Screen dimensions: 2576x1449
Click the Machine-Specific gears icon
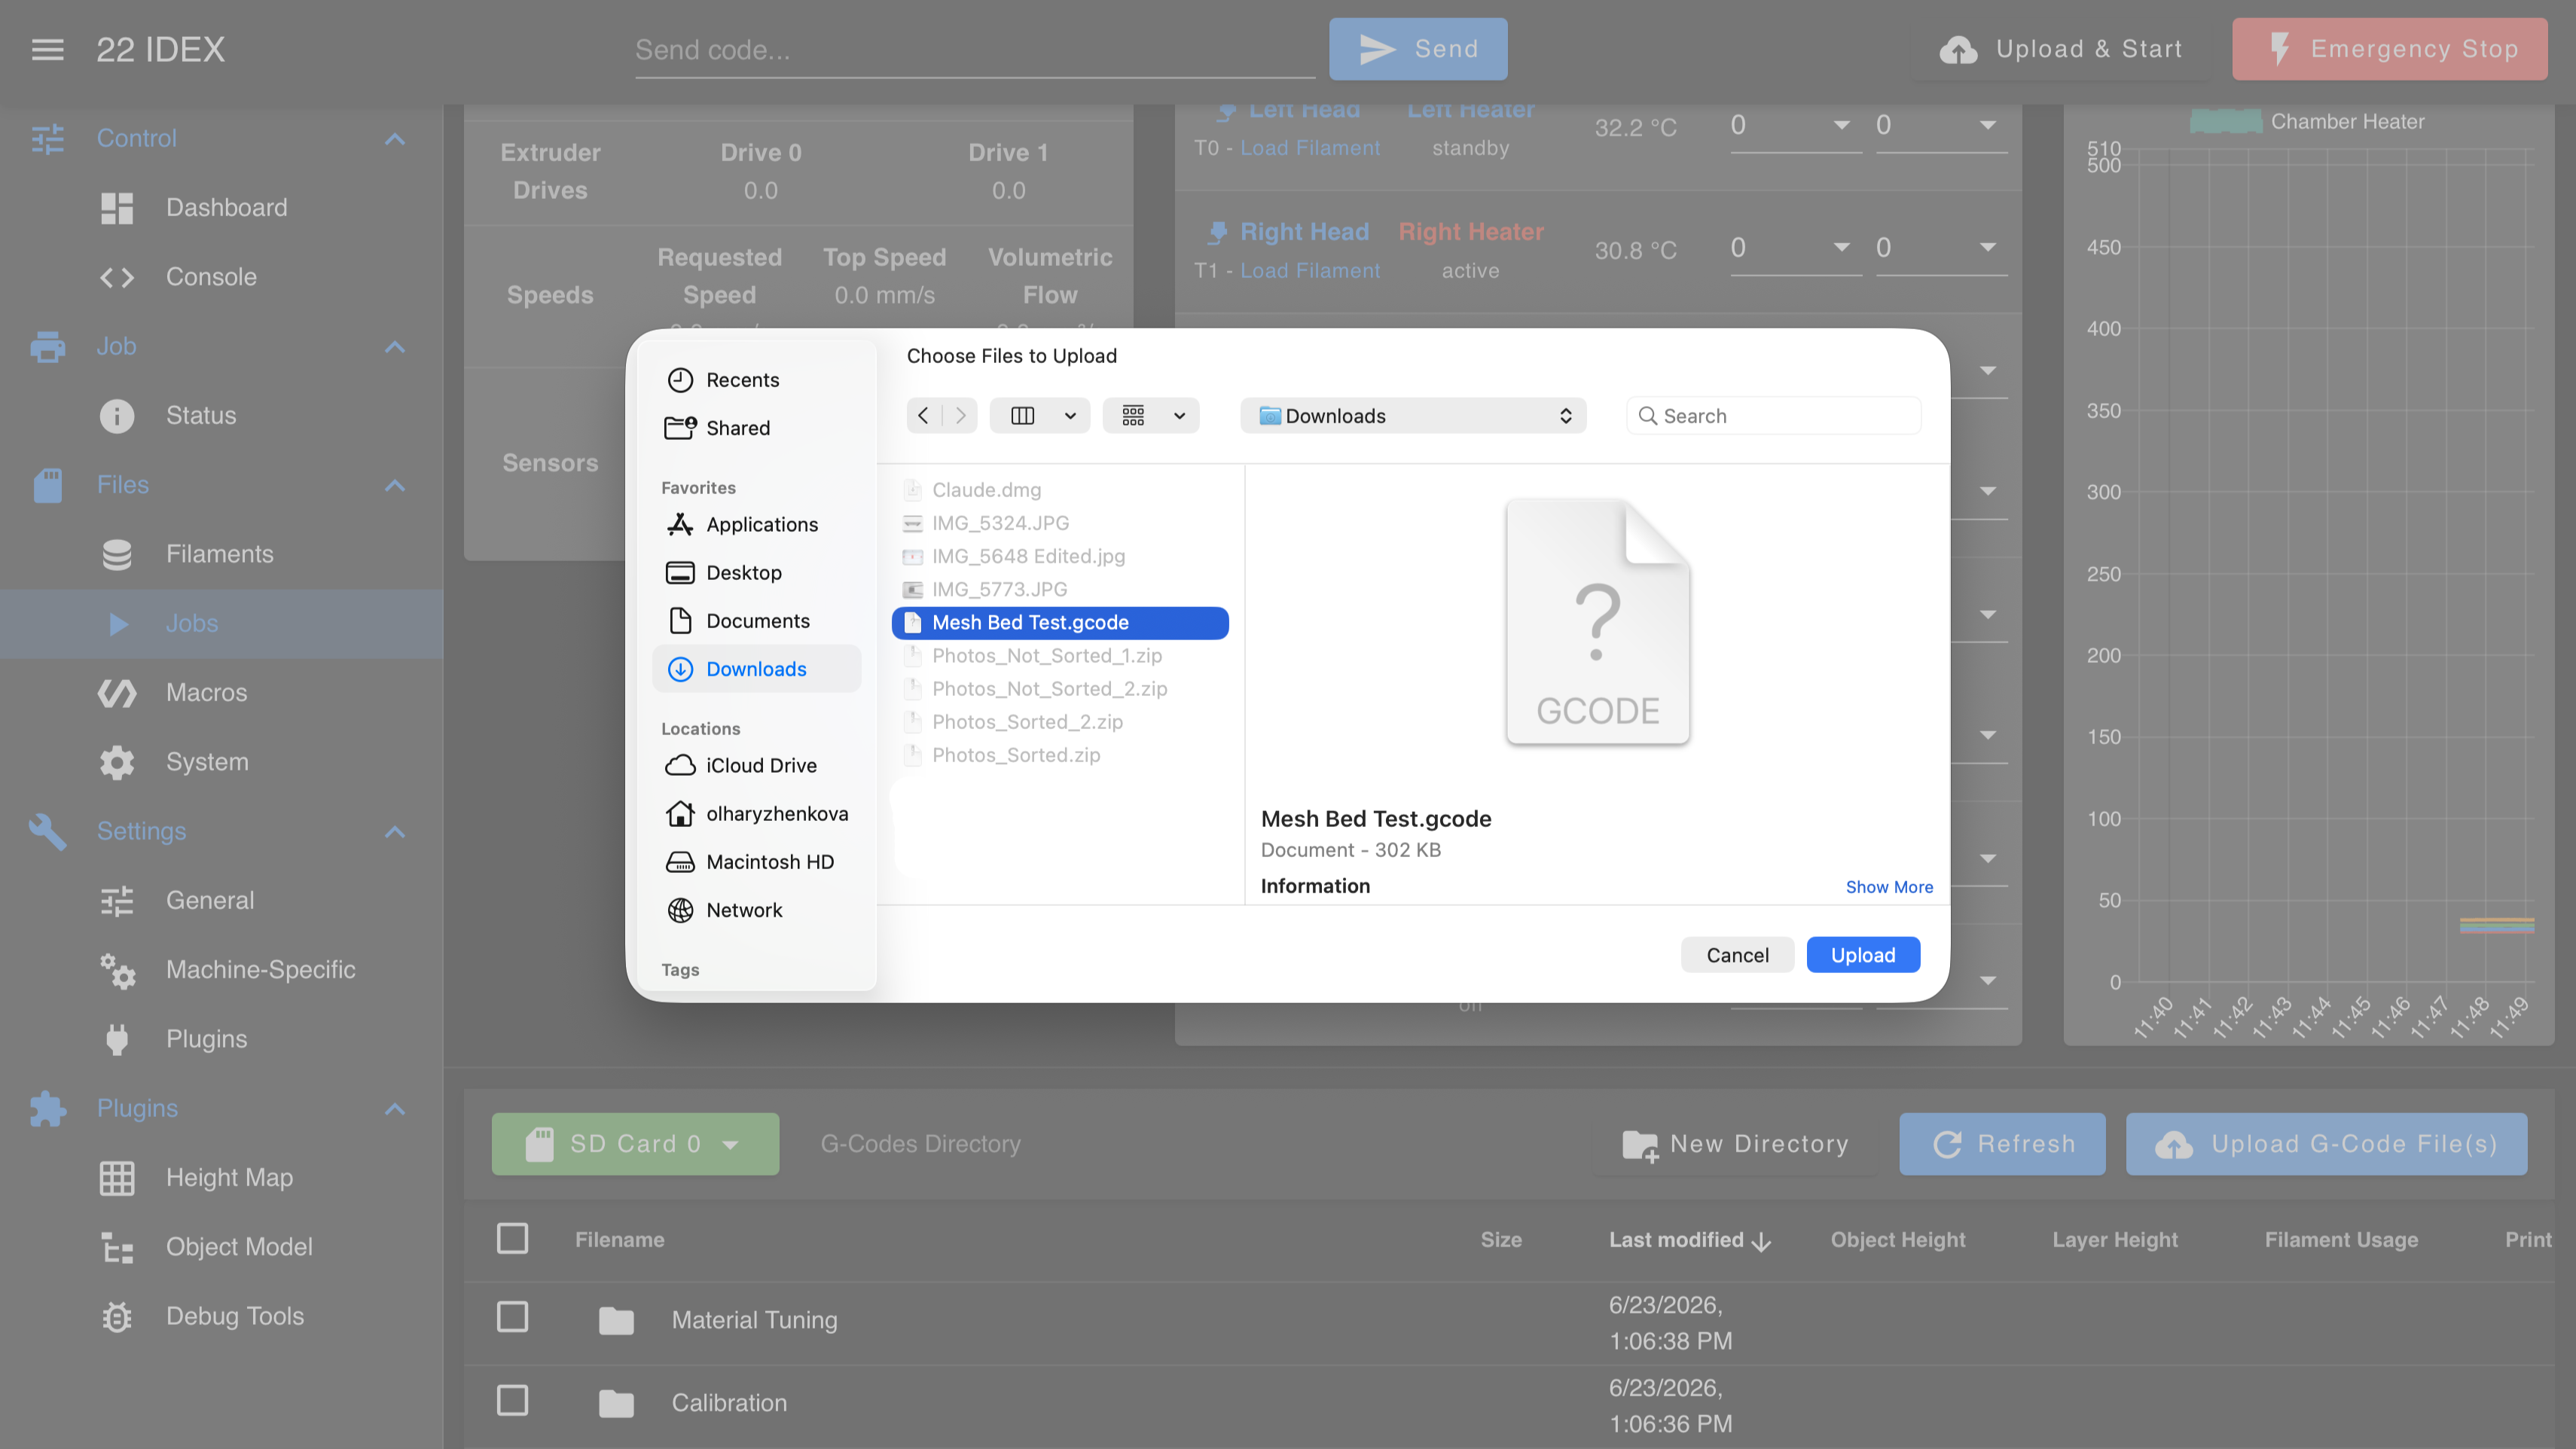click(x=117, y=970)
